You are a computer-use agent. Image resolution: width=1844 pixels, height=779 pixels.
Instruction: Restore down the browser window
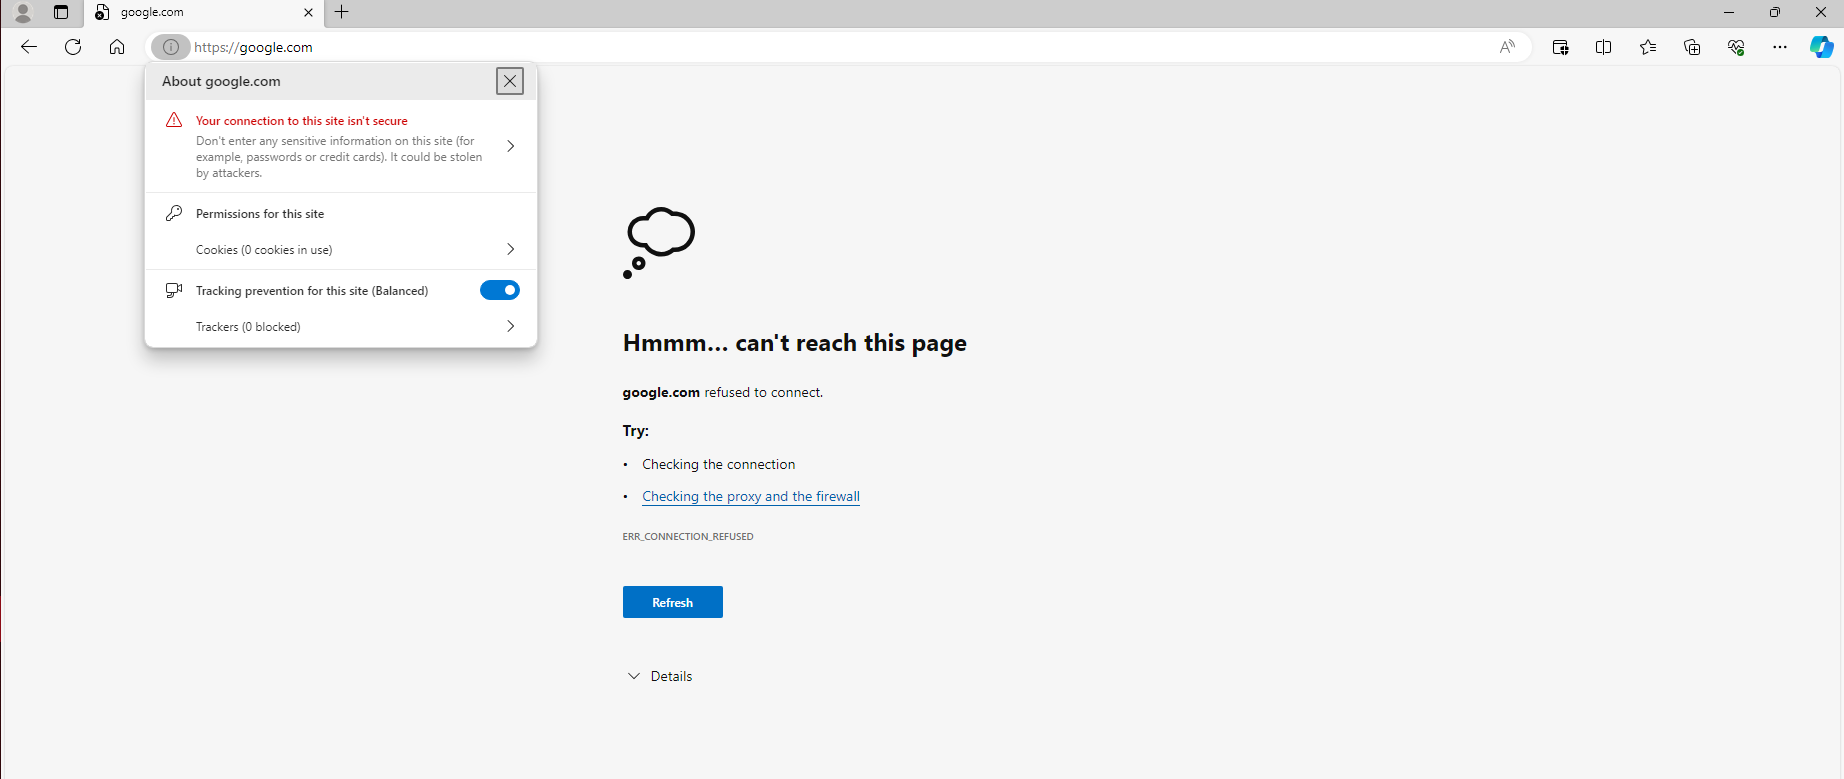(x=1775, y=12)
